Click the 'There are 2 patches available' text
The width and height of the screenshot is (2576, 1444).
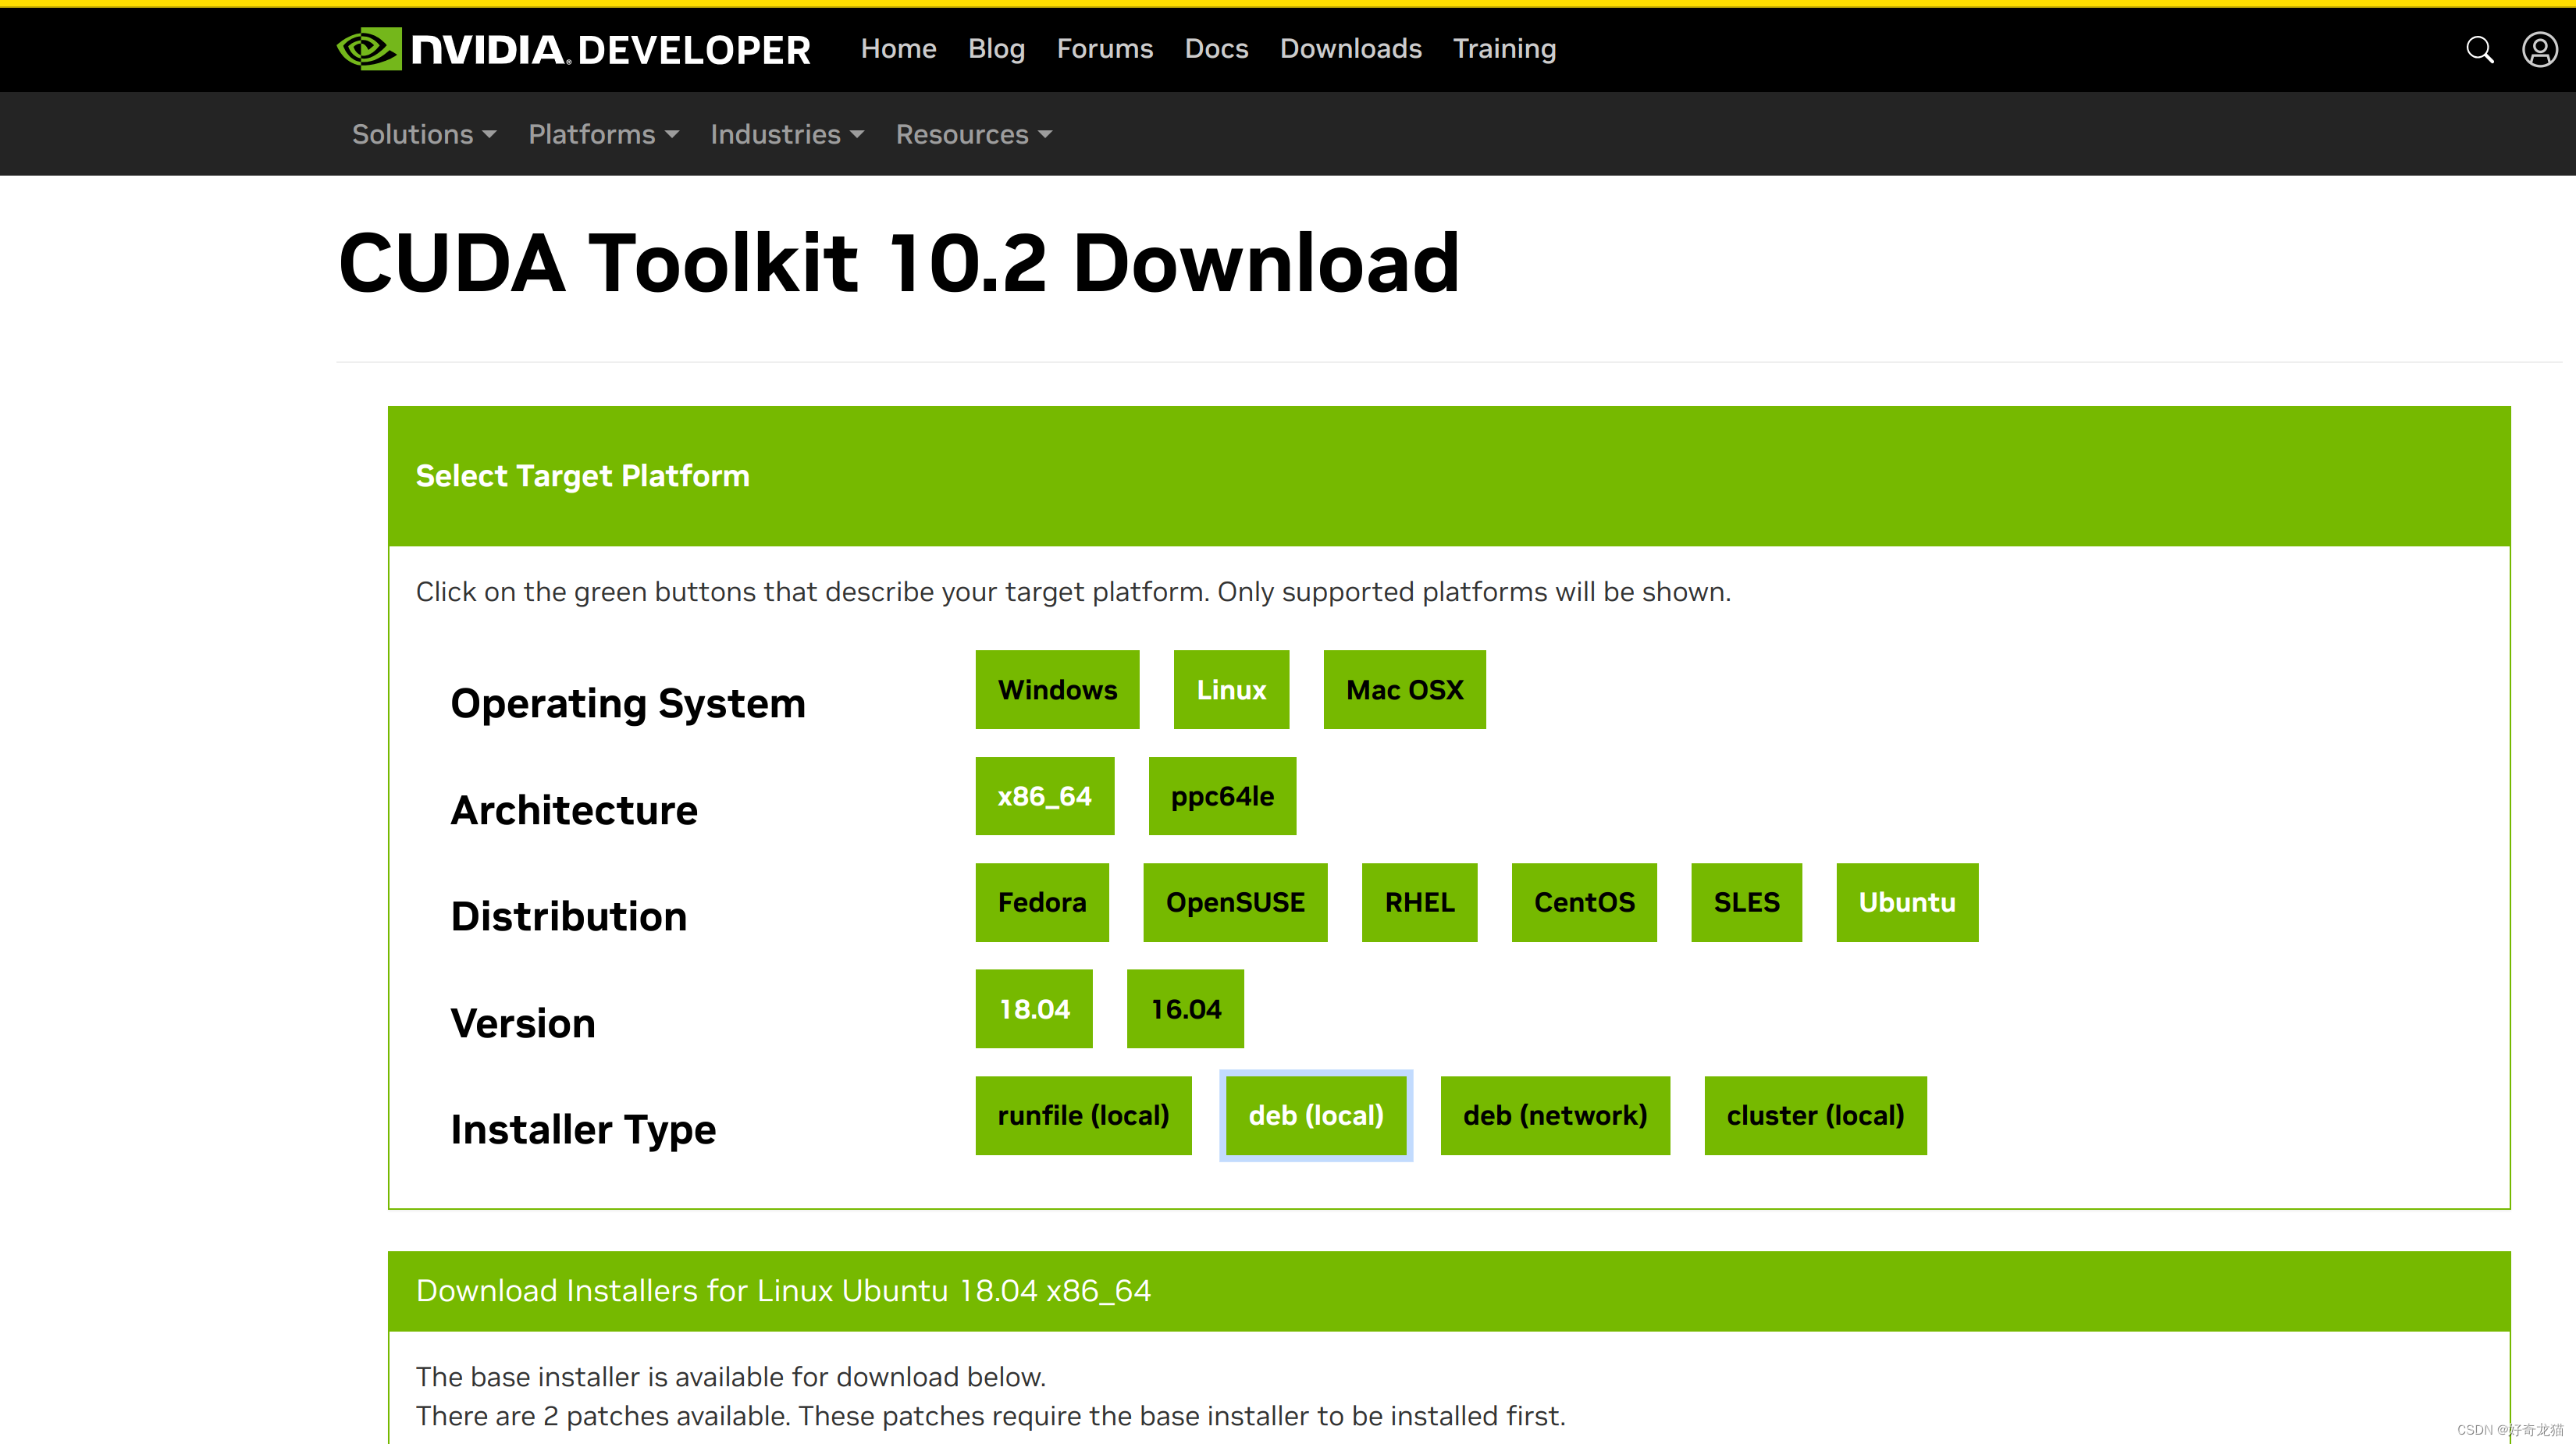click(990, 1416)
